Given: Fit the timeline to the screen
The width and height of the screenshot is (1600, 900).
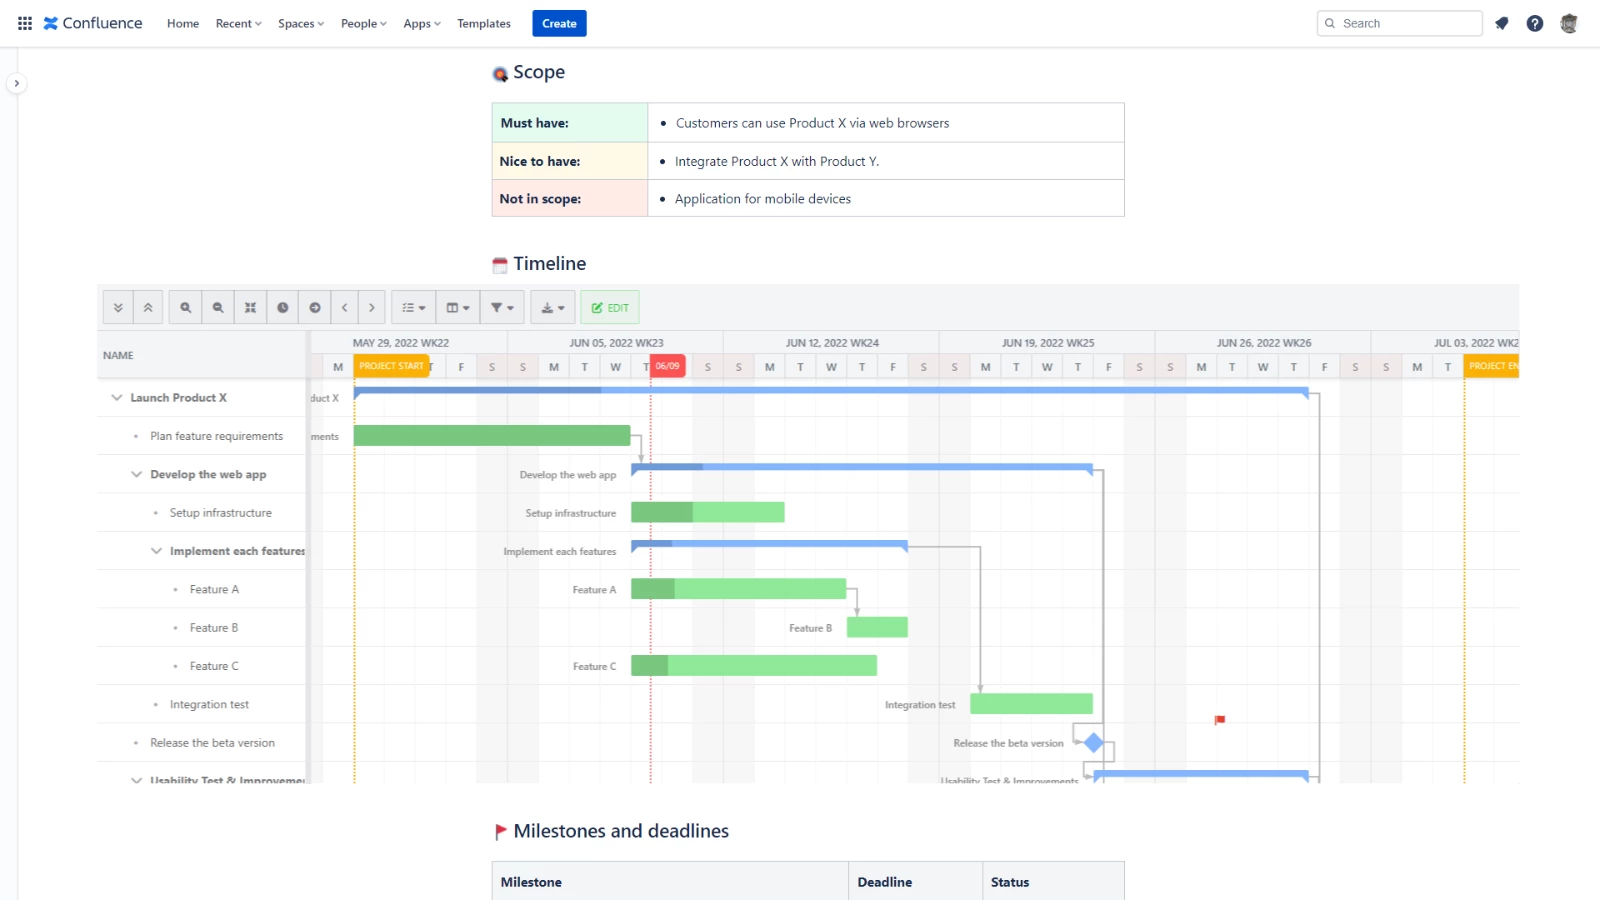Looking at the screenshot, I should click(250, 307).
